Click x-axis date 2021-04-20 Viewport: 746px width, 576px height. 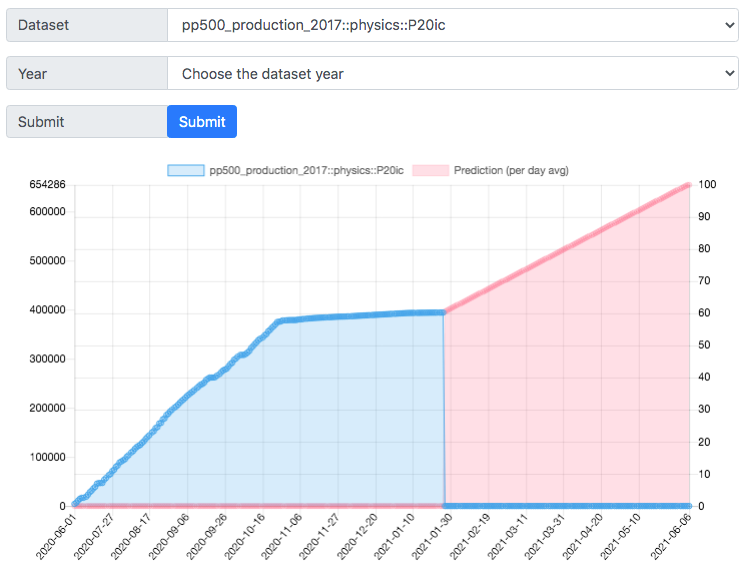tap(582, 537)
